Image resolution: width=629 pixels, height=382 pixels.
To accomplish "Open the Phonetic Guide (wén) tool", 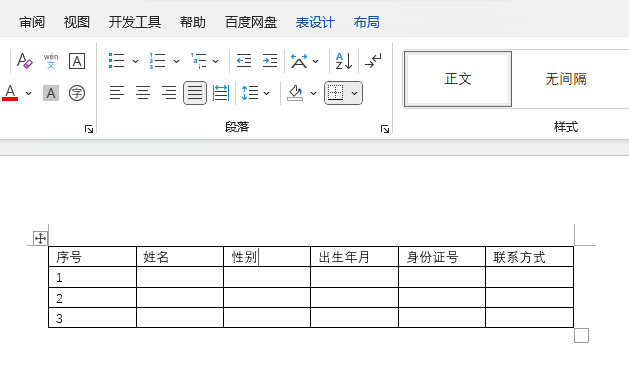I will pos(51,61).
